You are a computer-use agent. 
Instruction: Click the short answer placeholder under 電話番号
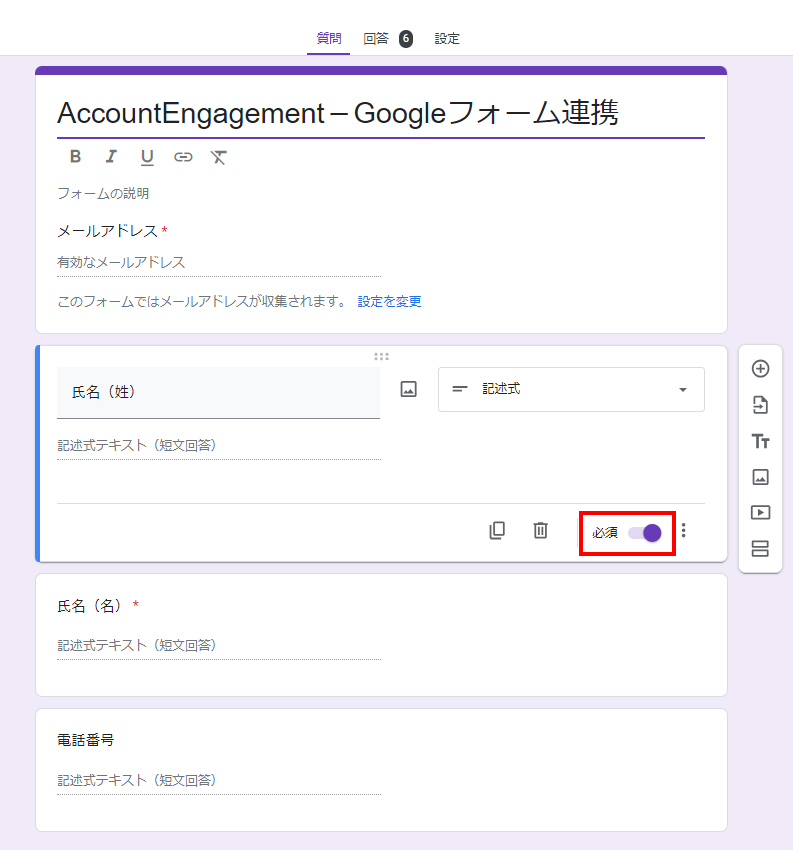pos(137,780)
